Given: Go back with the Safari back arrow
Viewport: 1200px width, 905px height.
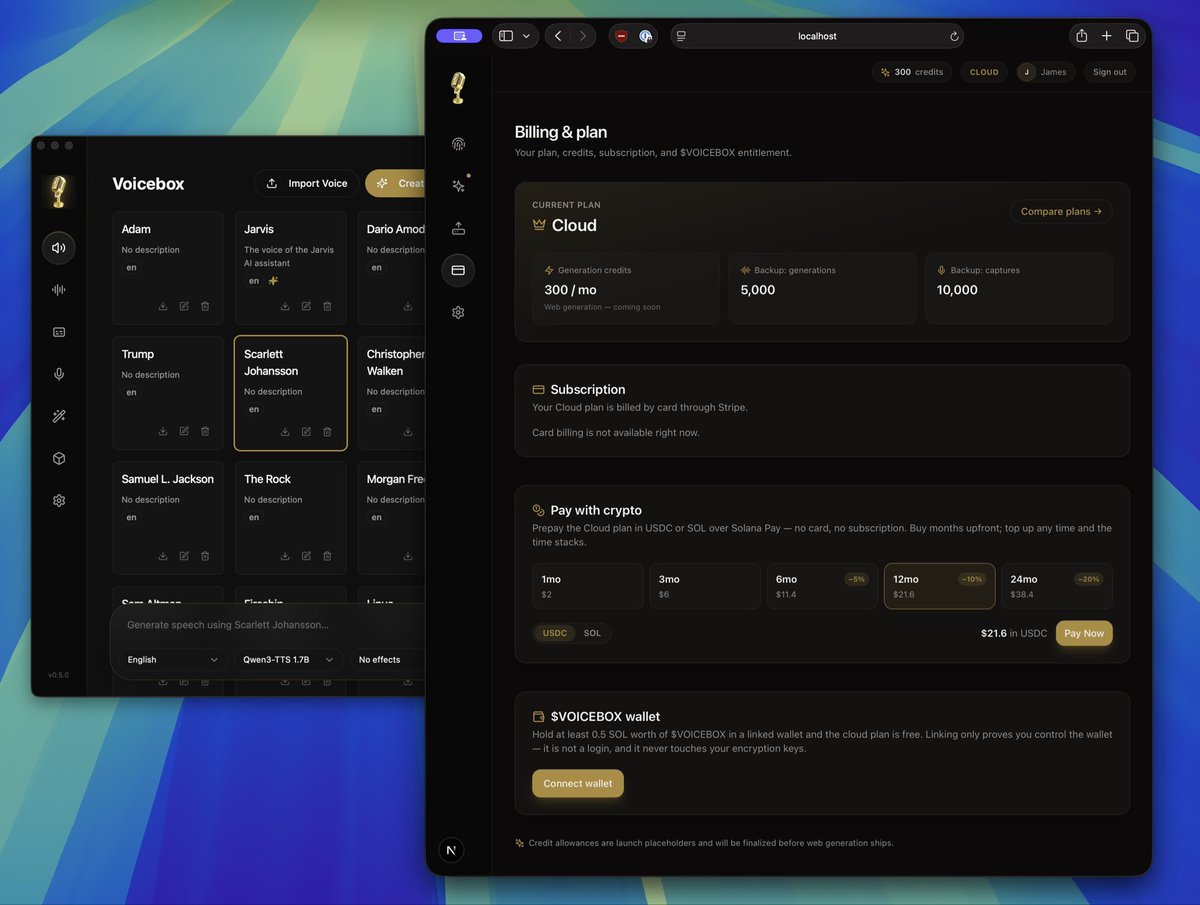Looking at the screenshot, I should (558, 36).
